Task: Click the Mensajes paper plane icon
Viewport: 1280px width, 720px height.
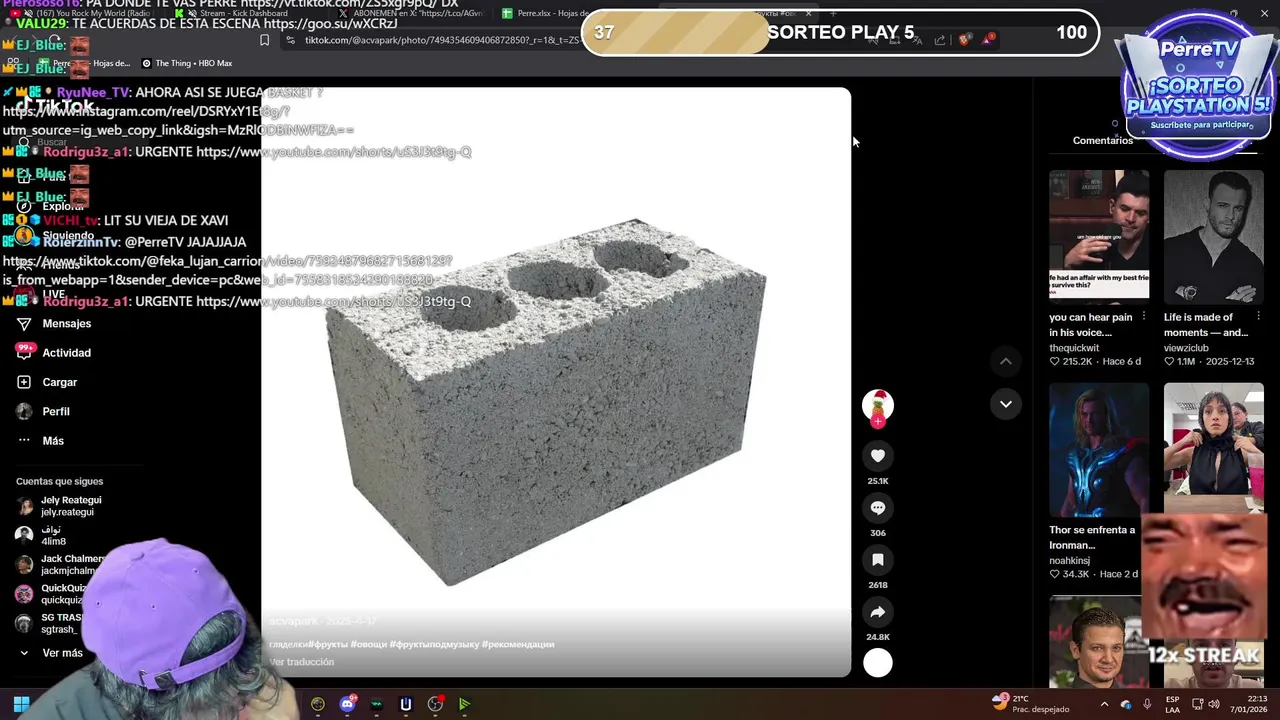Action: [x=24, y=324]
